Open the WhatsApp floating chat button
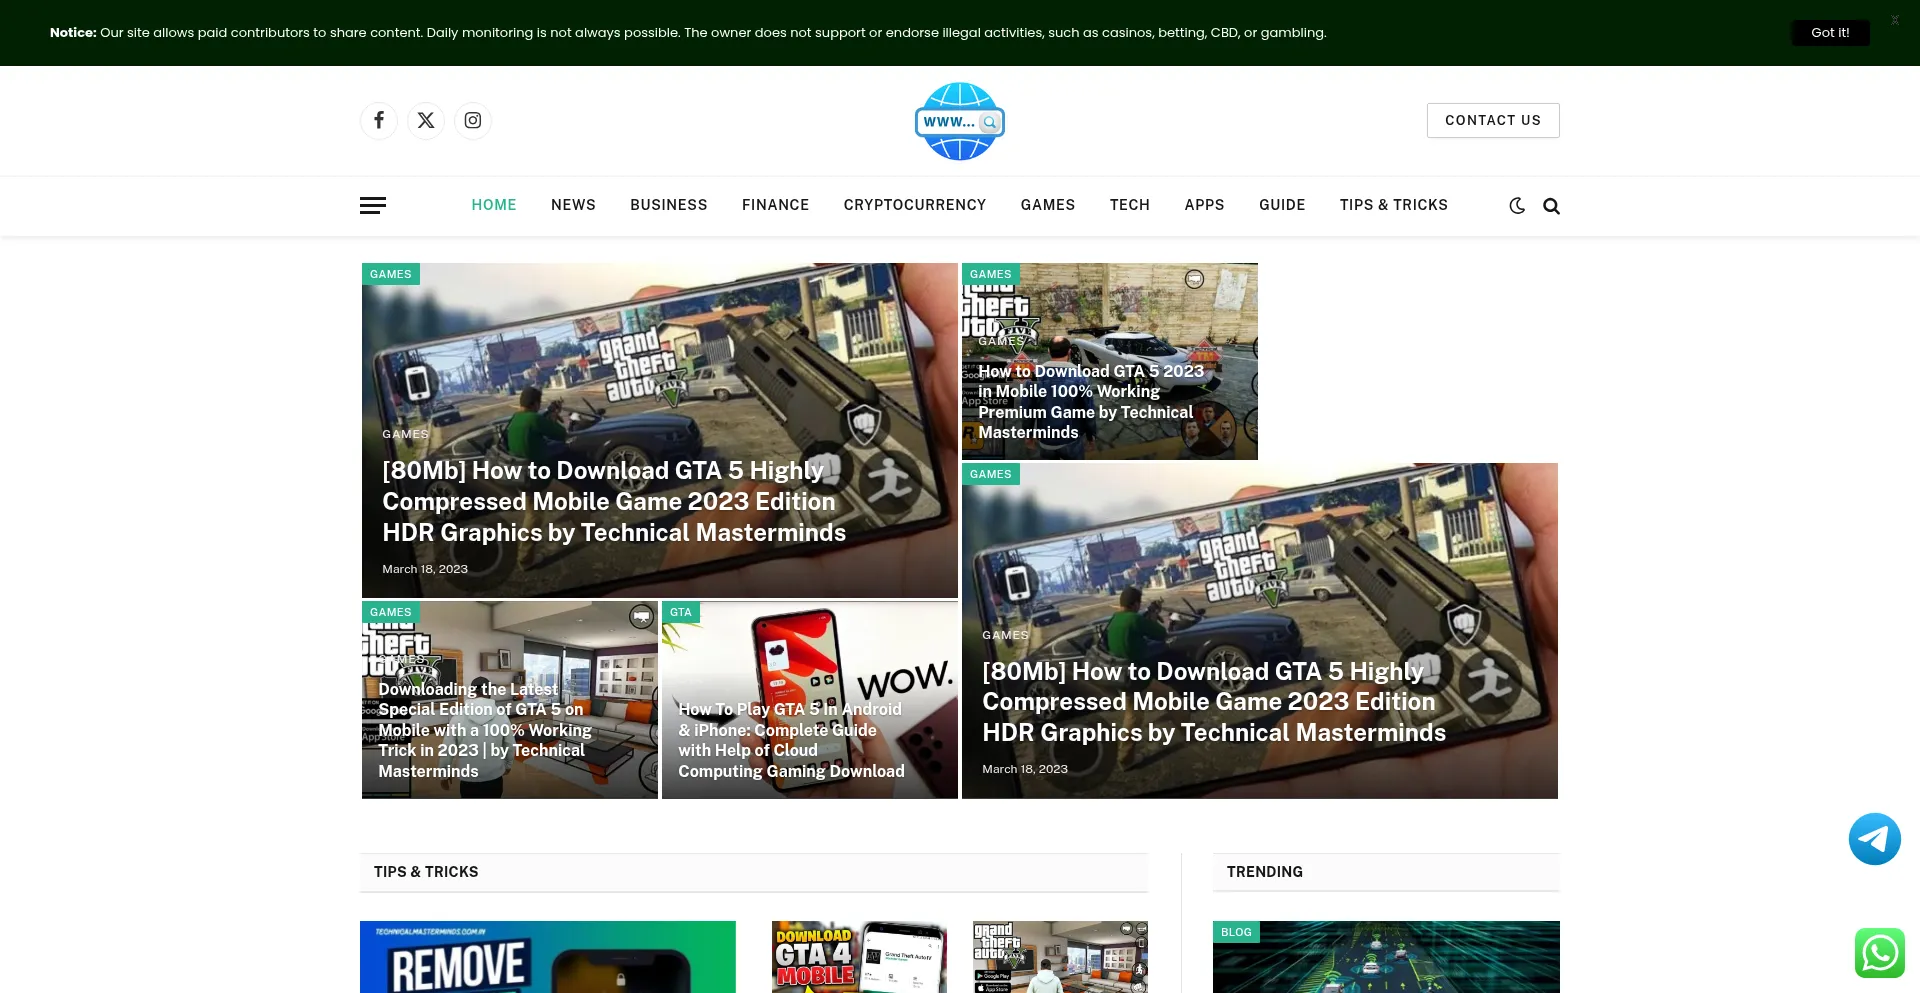The height and width of the screenshot is (993, 1920). click(x=1880, y=953)
